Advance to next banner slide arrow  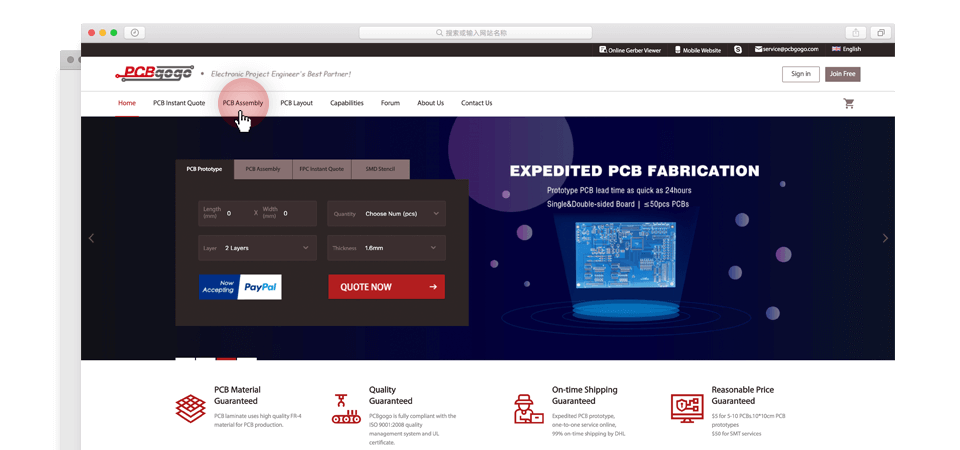[x=884, y=238]
